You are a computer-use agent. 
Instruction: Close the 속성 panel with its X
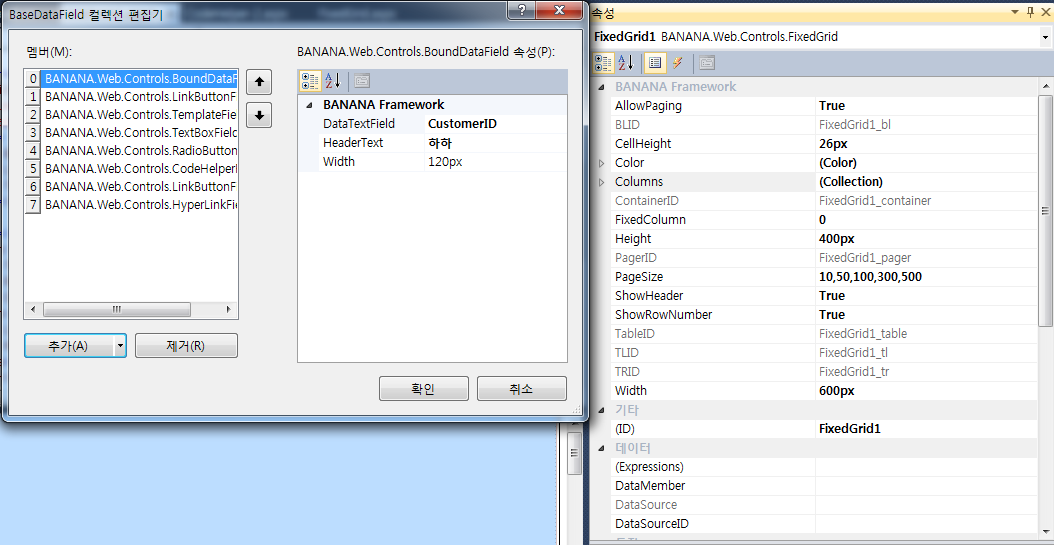coord(1046,13)
